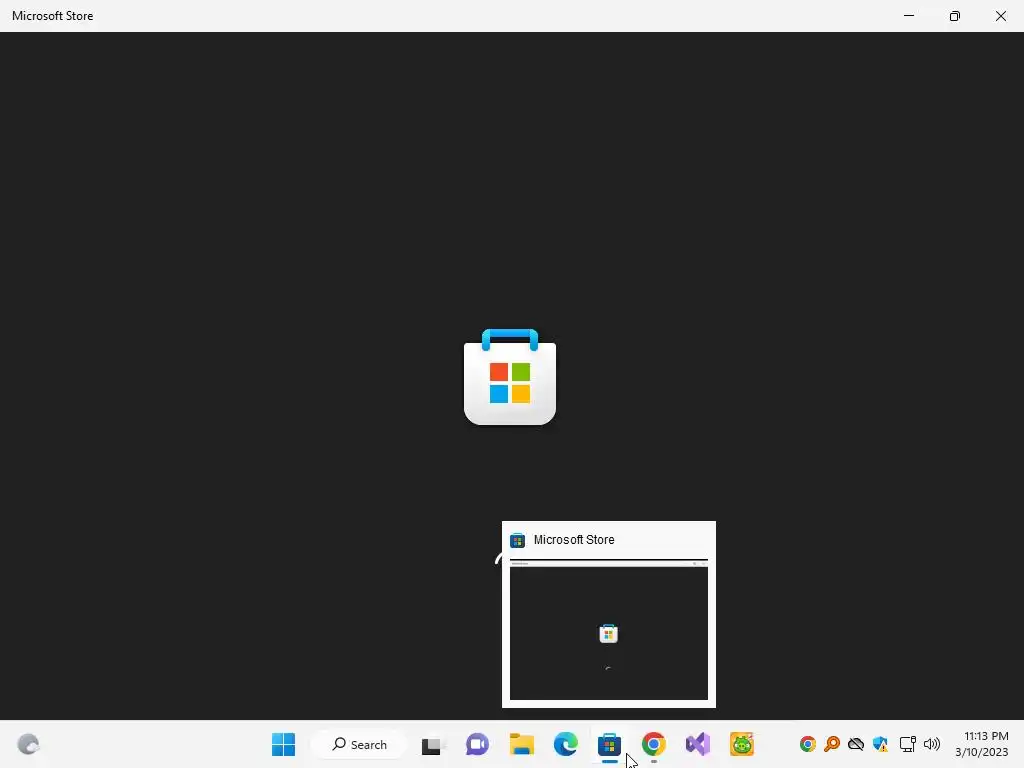Select the Microsoft Store preview thumbnail
This screenshot has height=768, width=1024.
point(609,630)
